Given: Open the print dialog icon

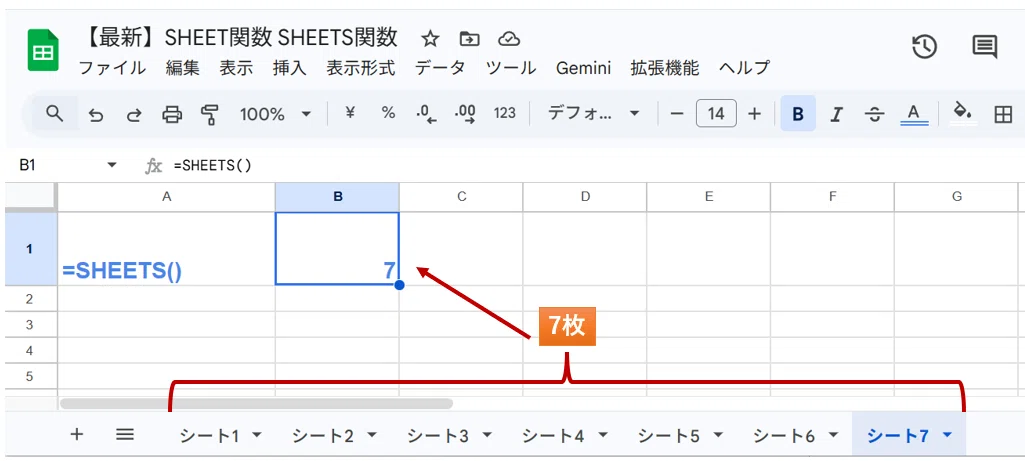Looking at the screenshot, I should point(171,115).
